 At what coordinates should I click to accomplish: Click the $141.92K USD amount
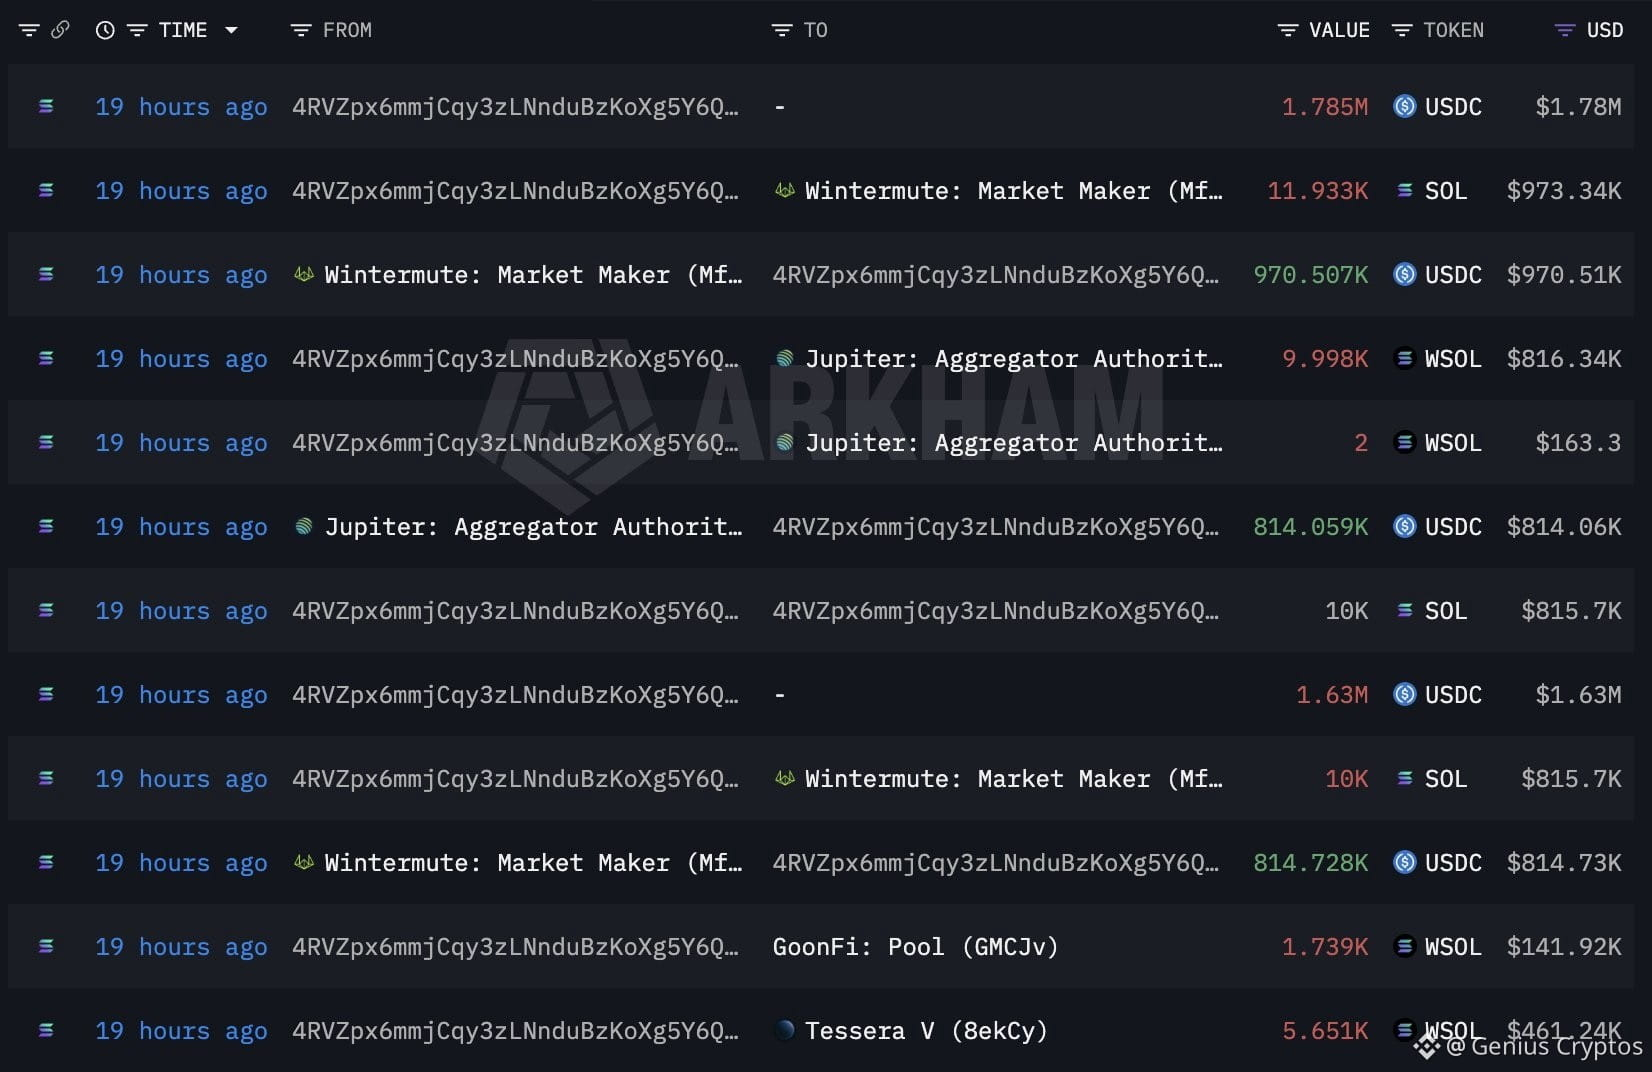pos(1564,947)
